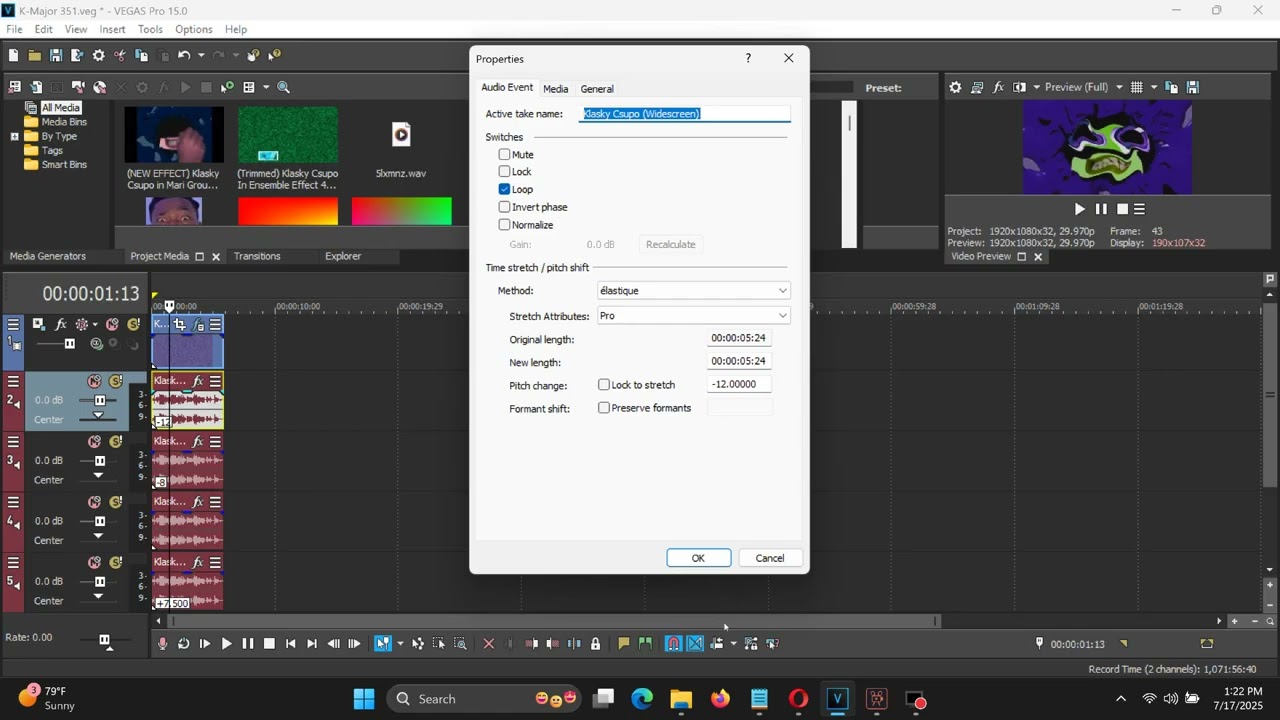Toggle Loop Playback in the transport bar
The image size is (1280, 720).
click(x=183, y=644)
